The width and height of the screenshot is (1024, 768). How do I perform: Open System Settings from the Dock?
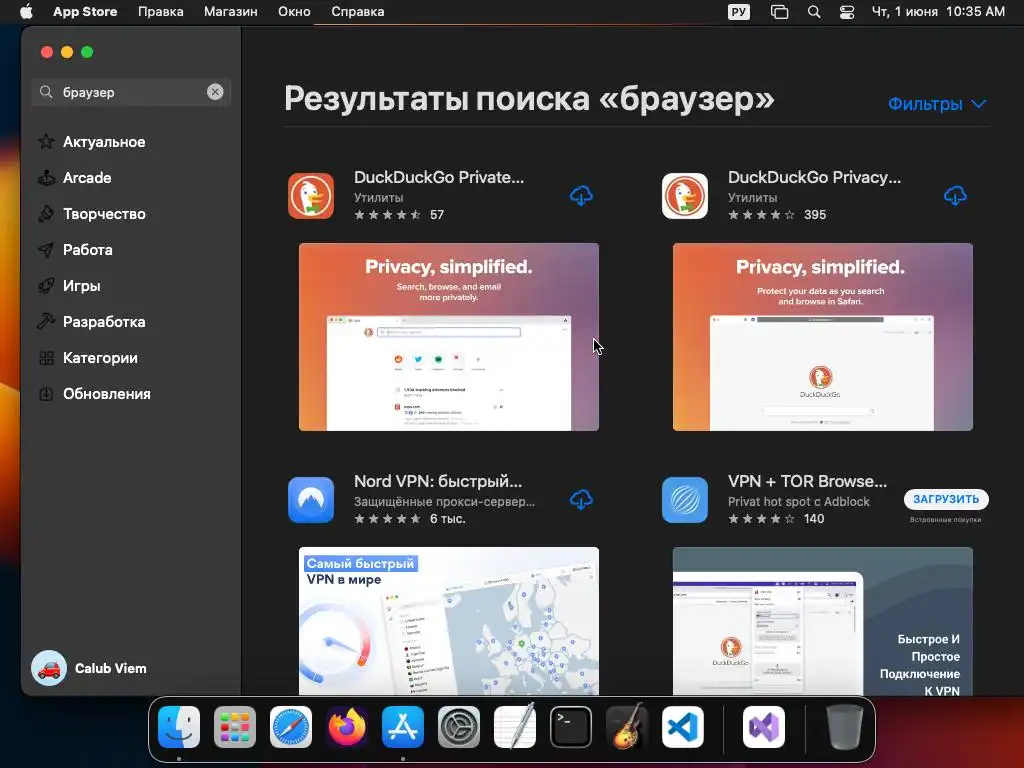[458, 727]
